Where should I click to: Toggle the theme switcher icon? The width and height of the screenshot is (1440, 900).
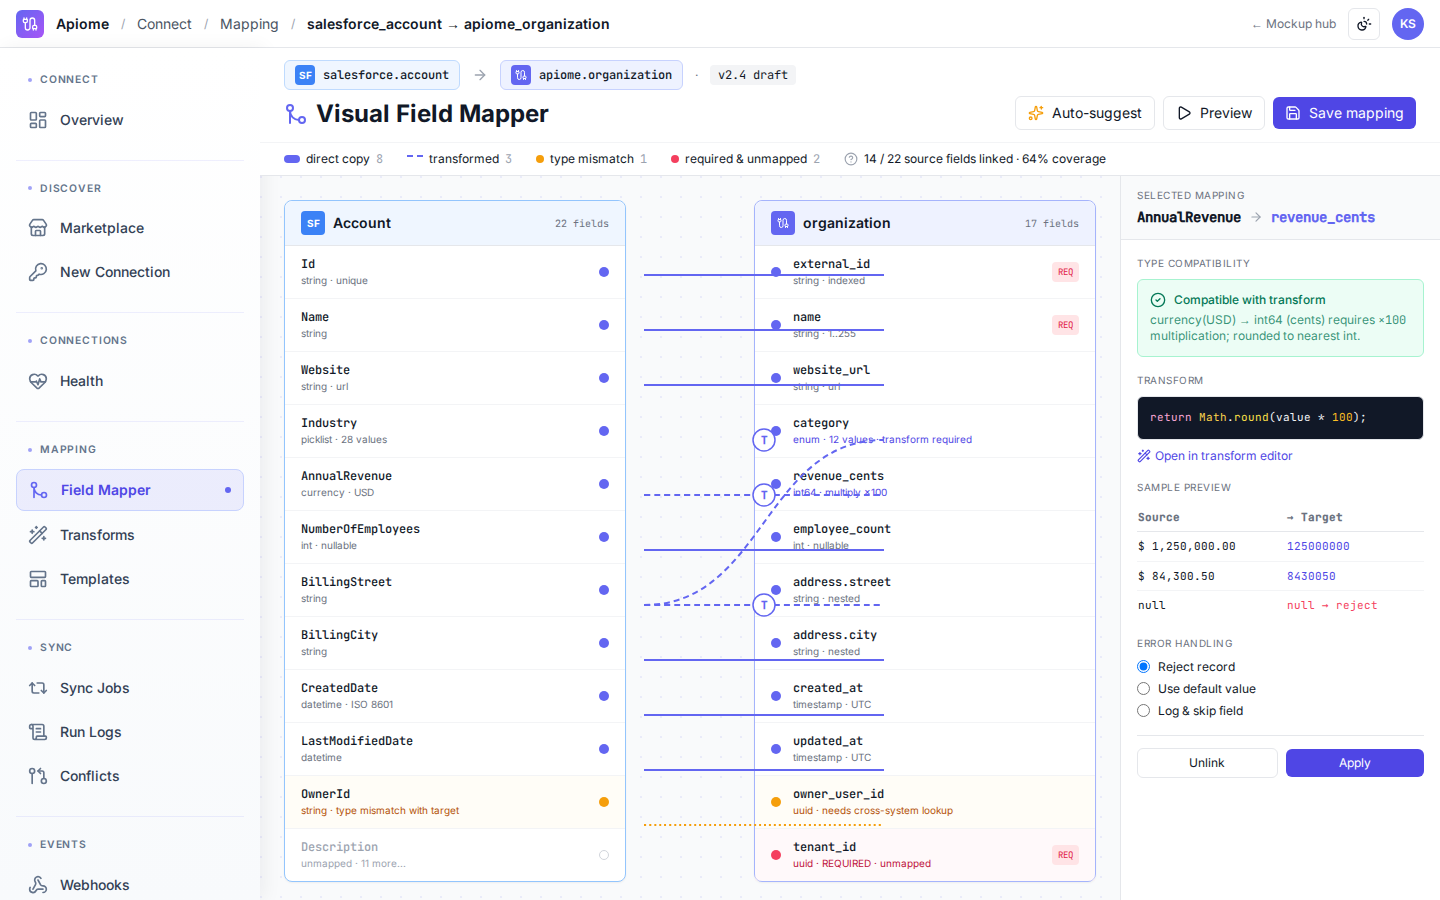(x=1364, y=24)
